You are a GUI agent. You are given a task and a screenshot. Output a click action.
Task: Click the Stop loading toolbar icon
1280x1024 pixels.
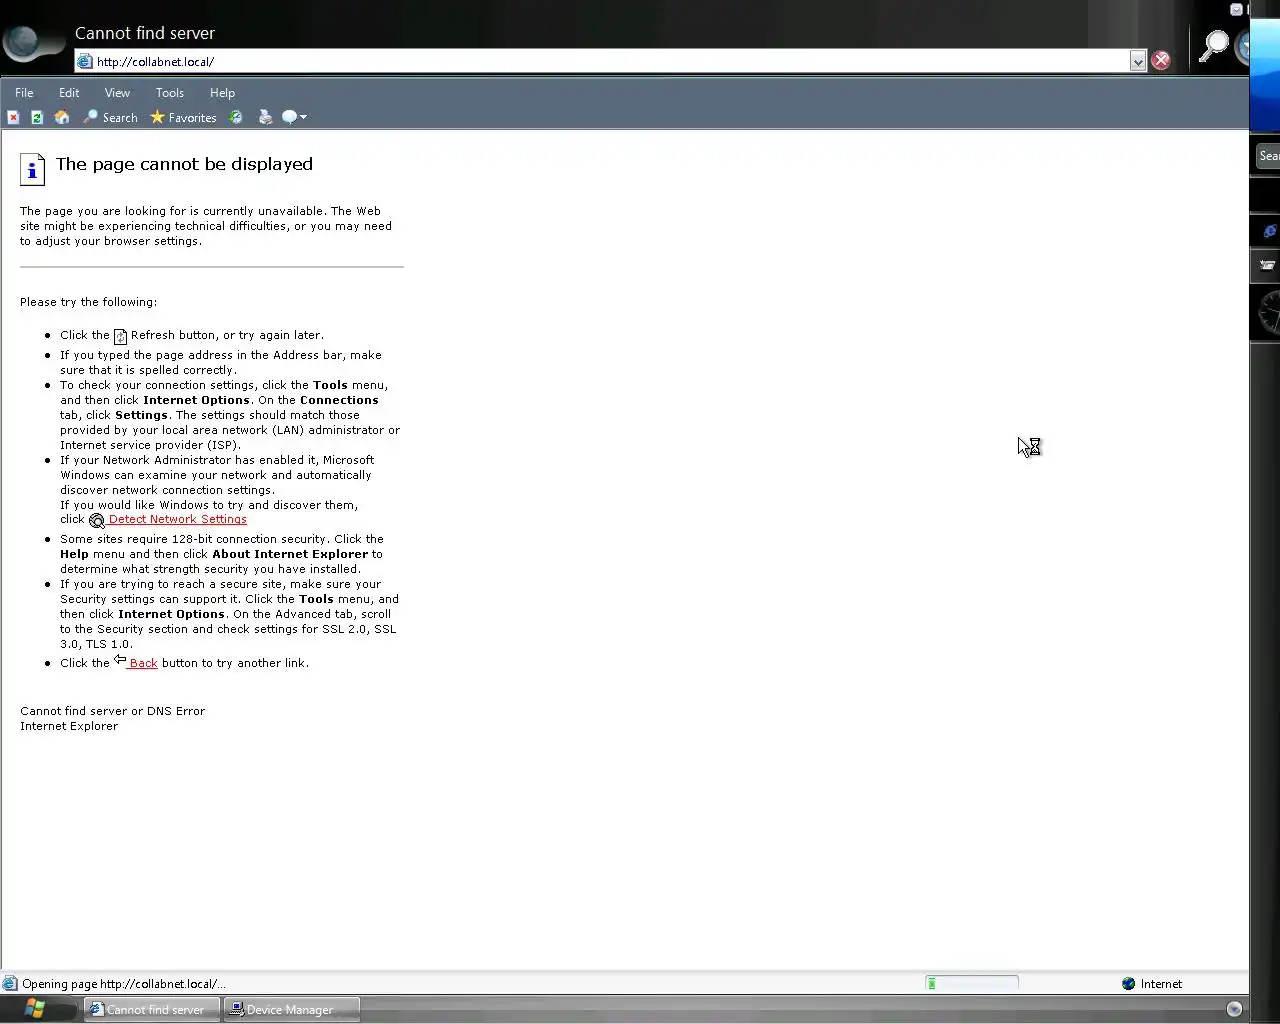pos(13,118)
